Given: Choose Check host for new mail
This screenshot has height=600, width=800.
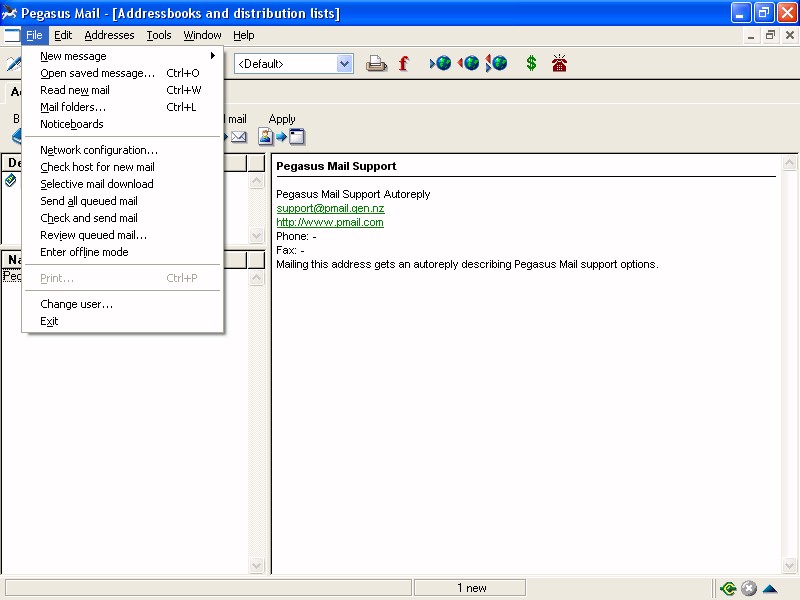Looking at the screenshot, I should pos(124,167).
